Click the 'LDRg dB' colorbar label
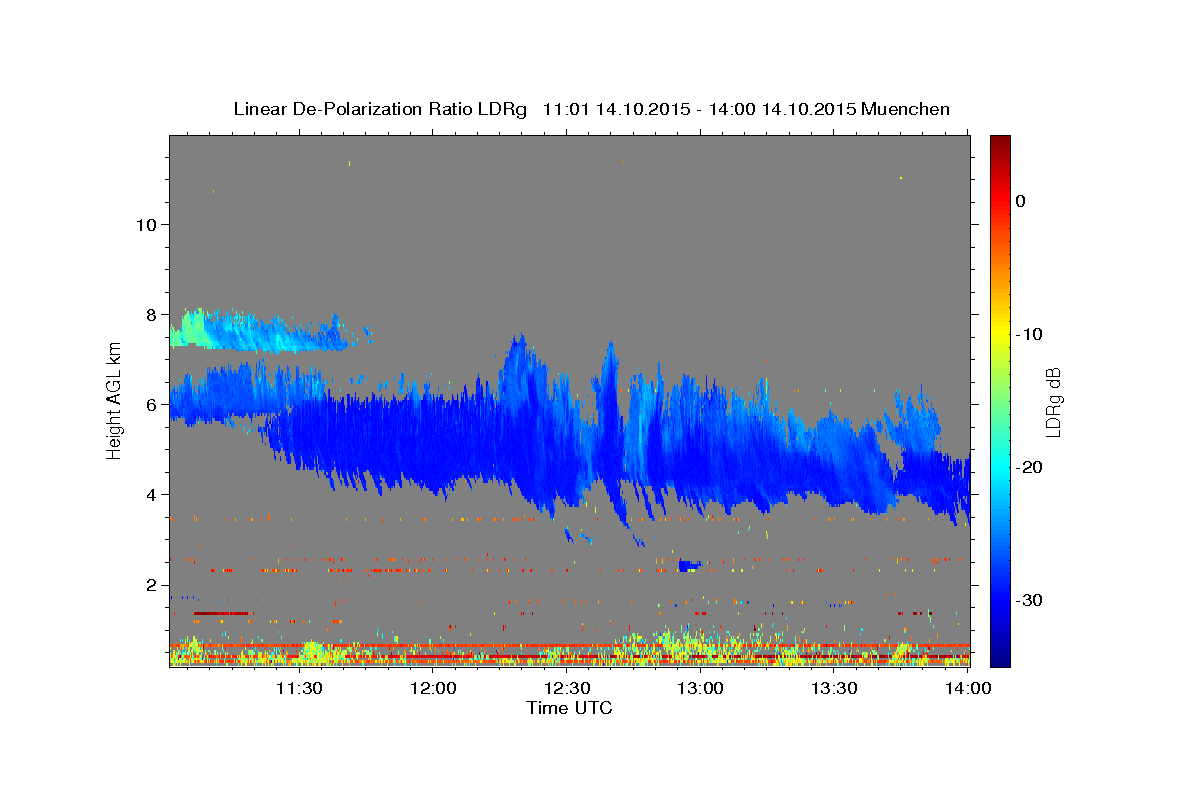Image resolution: width=1200 pixels, height=800 pixels. pos(1052,402)
